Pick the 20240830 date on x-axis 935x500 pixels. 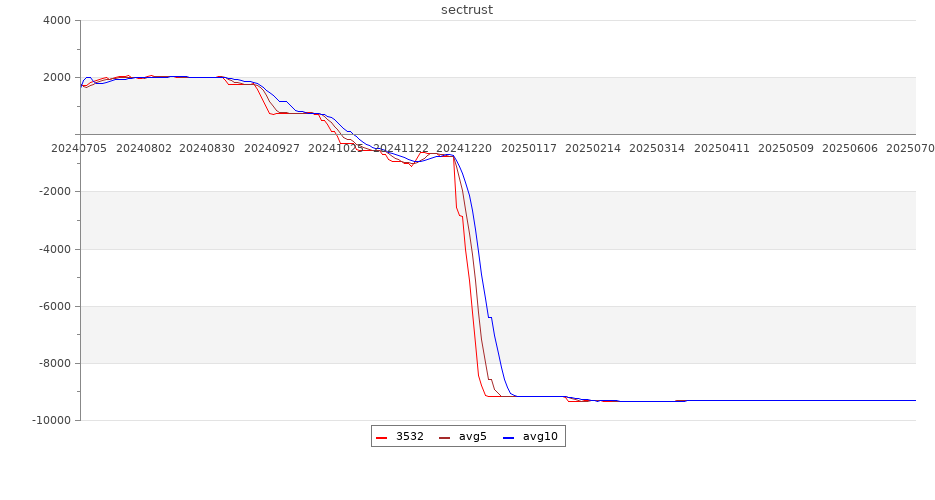click(207, 148)
